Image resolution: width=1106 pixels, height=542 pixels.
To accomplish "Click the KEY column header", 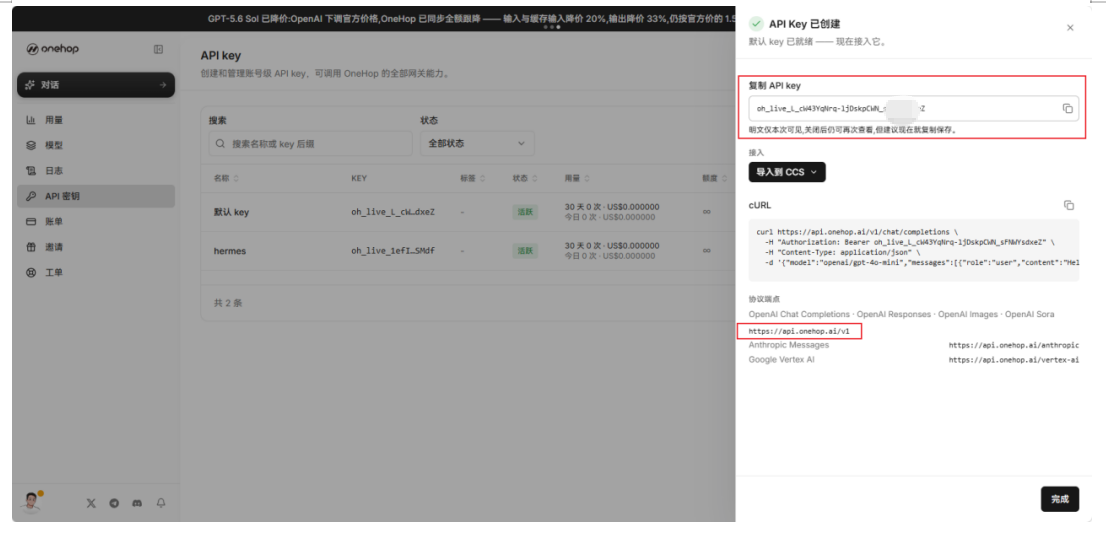I will 359,179.
